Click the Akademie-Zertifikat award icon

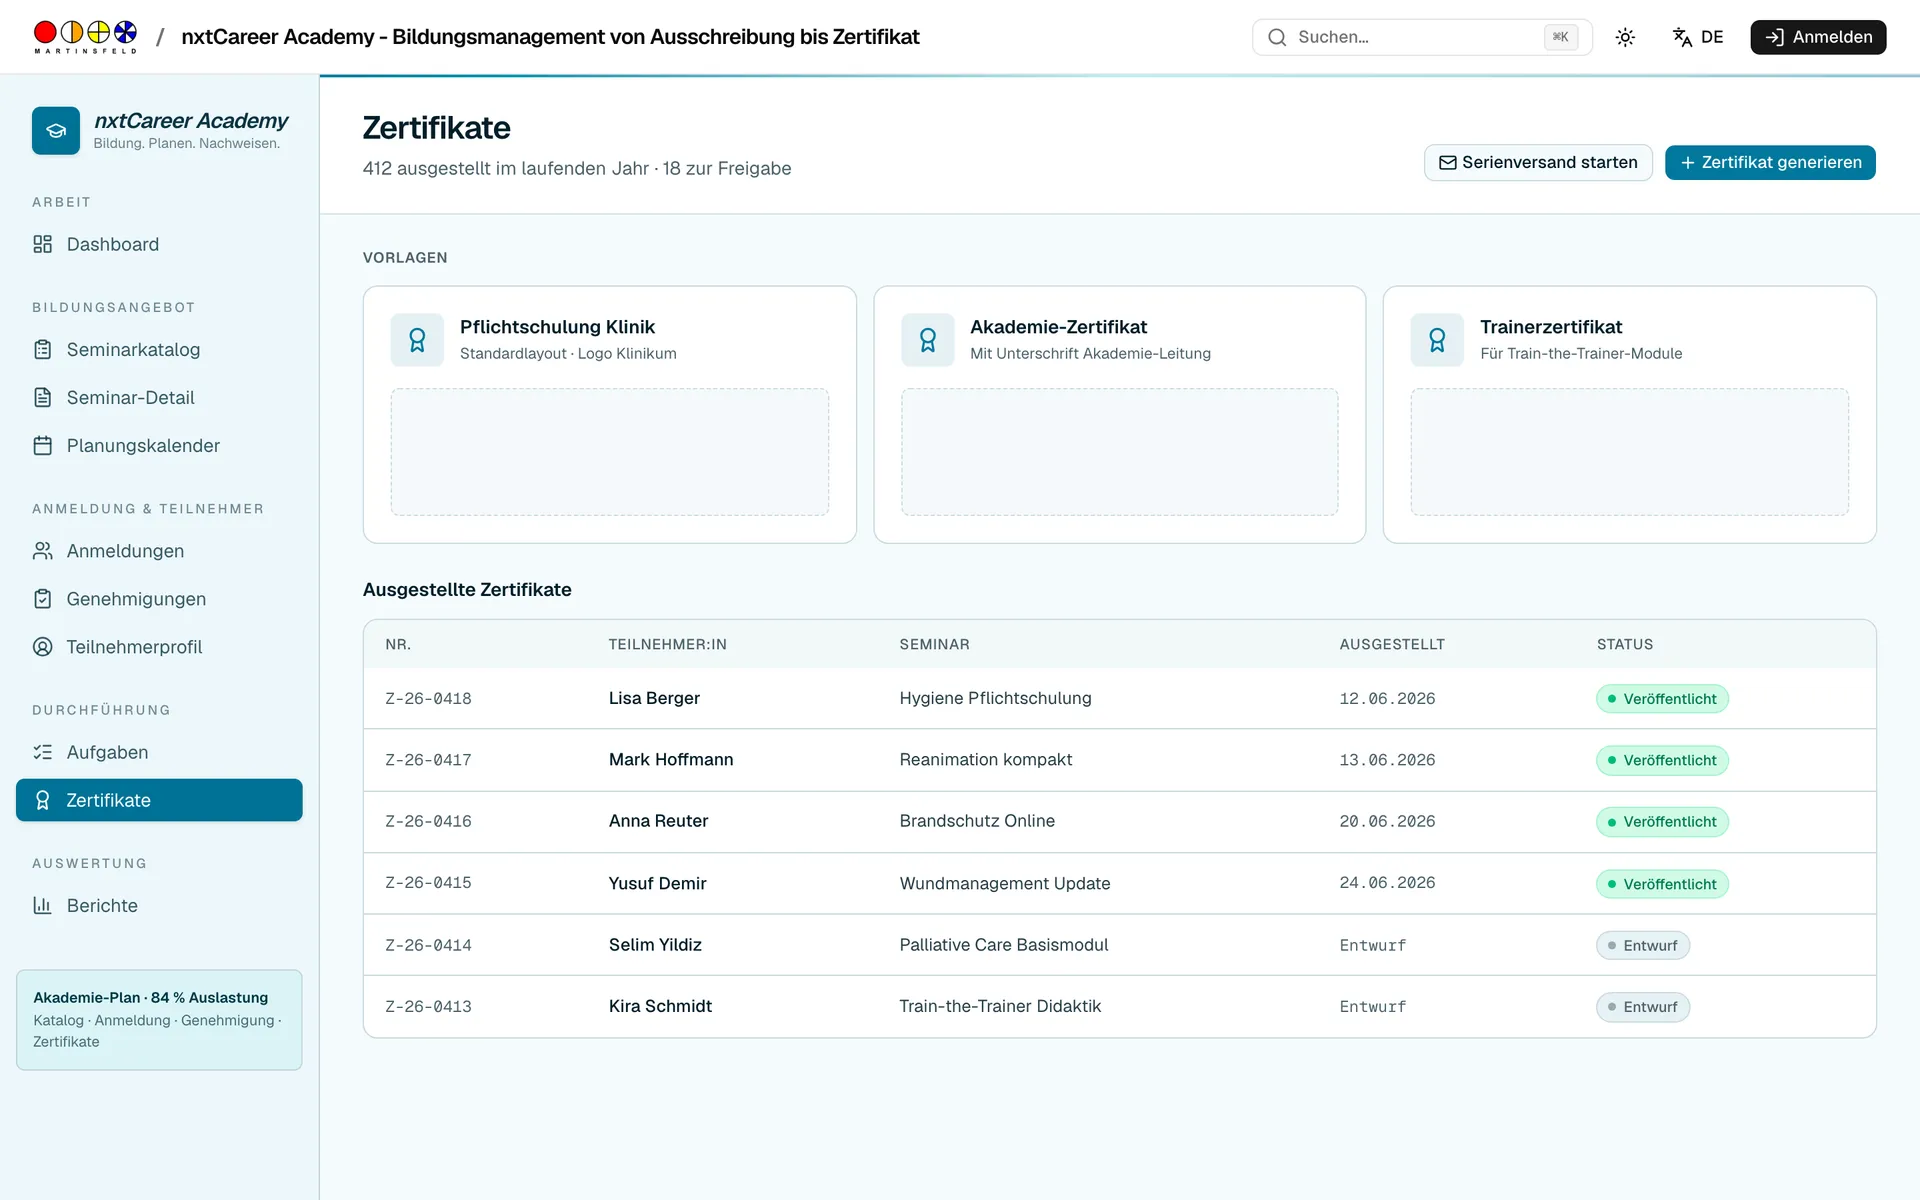pyautogui.click(x=927, y=340)
